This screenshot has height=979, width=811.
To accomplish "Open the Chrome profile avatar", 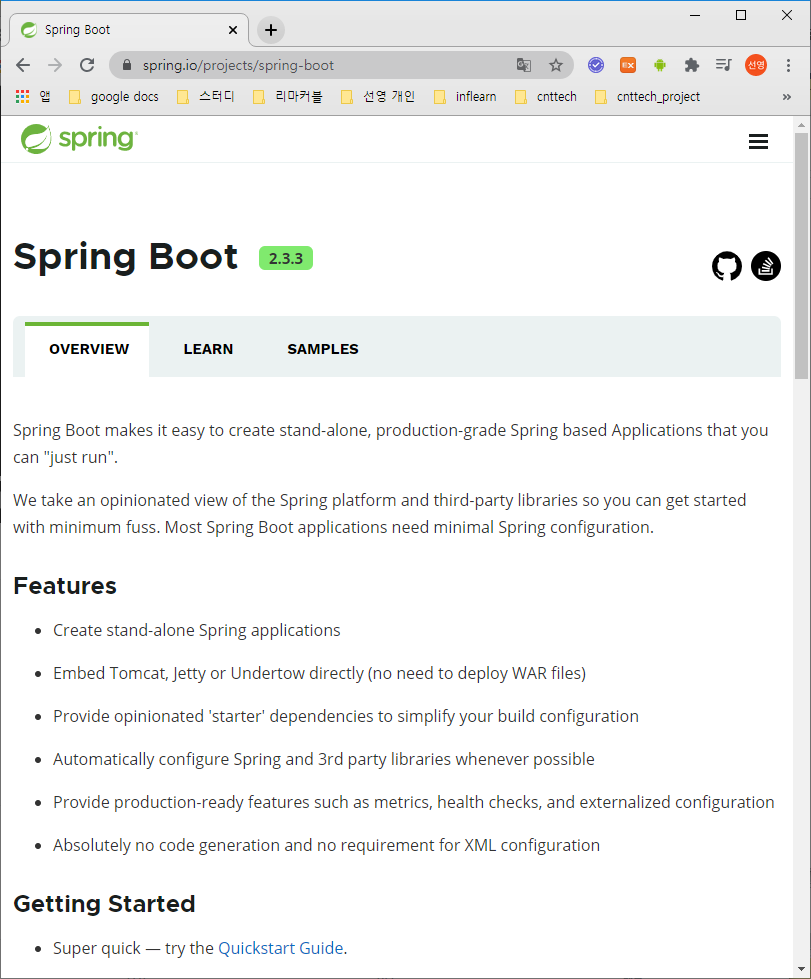I will [756, 65].
